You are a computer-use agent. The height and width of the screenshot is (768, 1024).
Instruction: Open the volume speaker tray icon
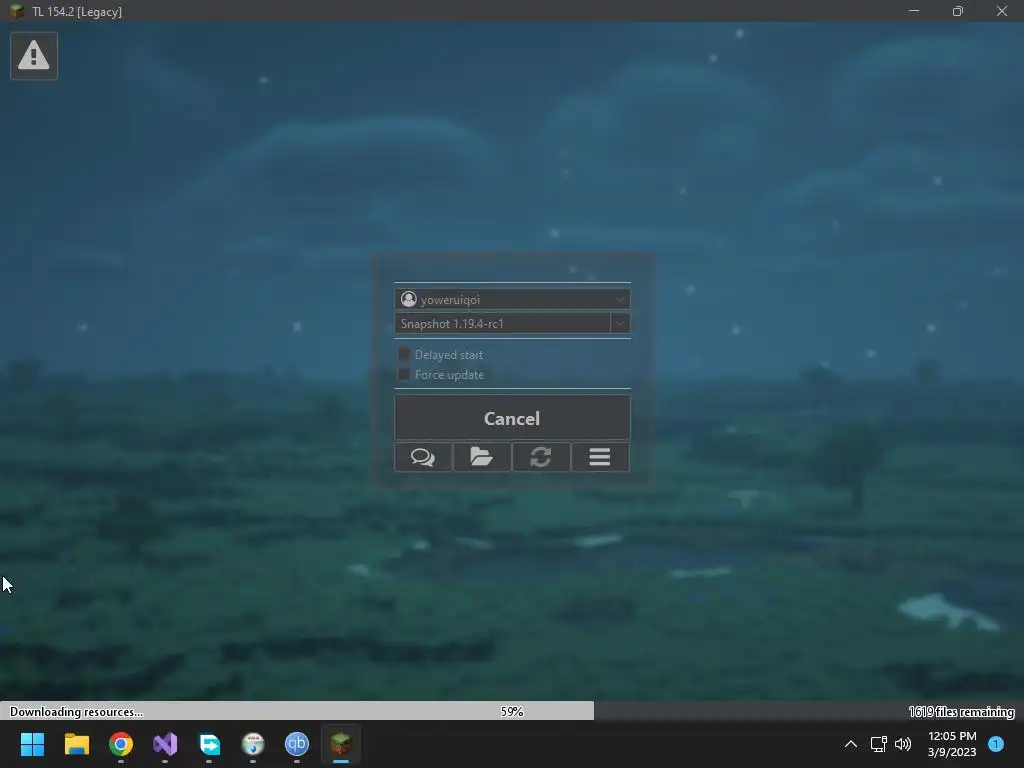click(x=903, y=744)
